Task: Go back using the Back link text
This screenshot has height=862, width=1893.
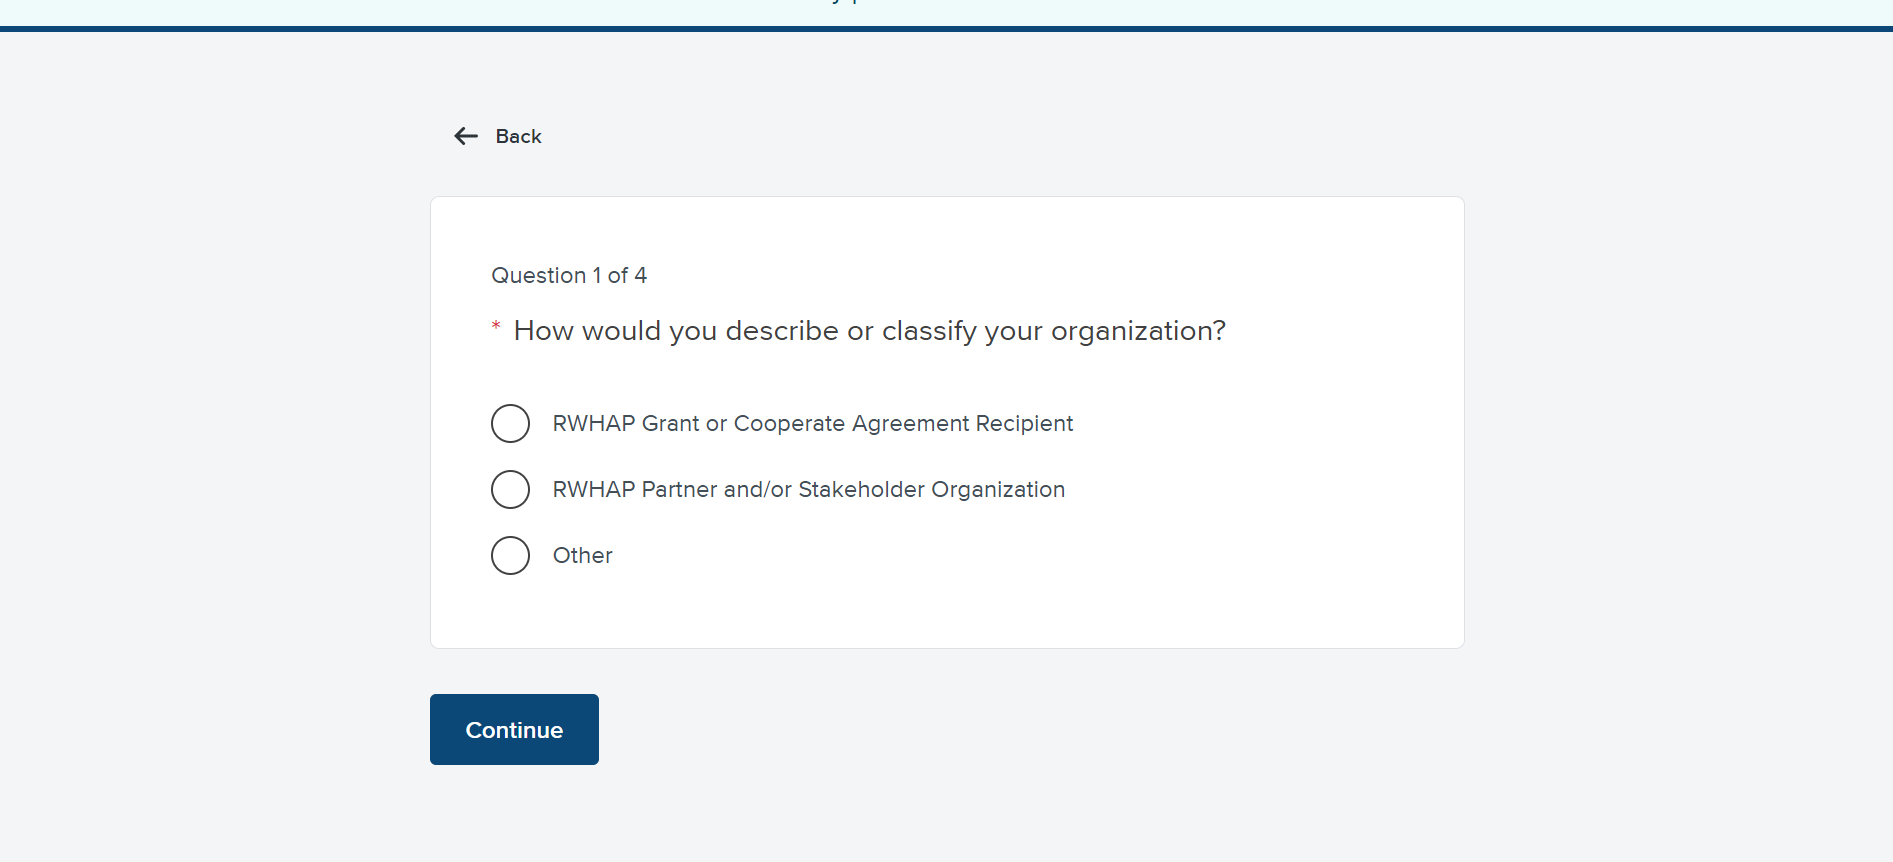Action: [x=518, y=136]
